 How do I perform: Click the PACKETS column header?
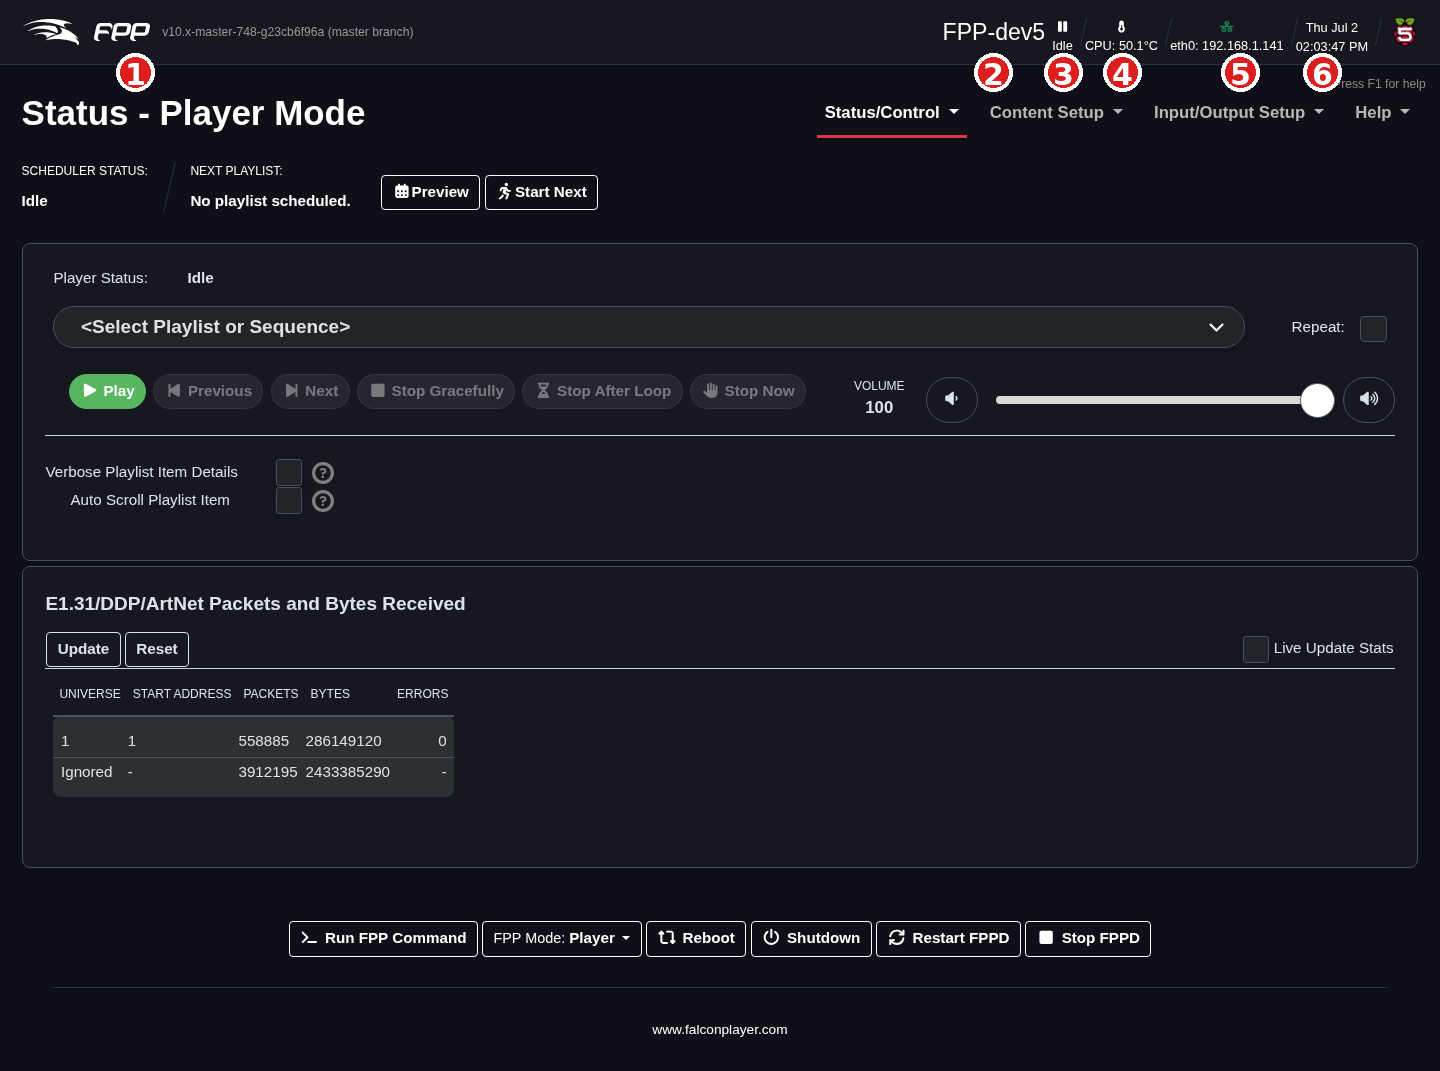[271, 694]
